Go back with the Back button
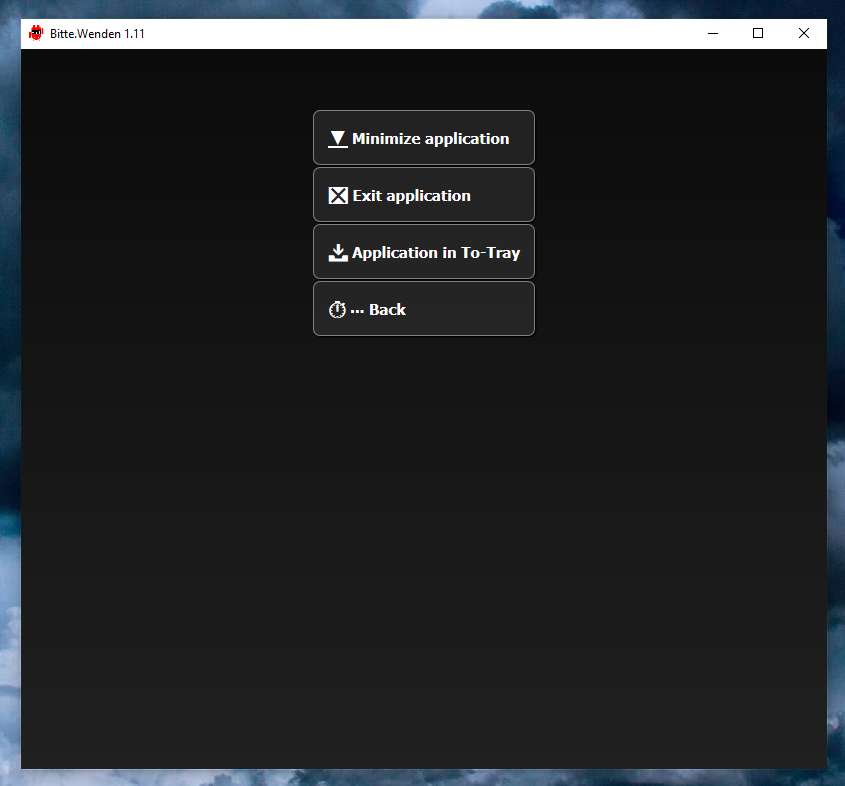The image size is (845, 786). (424, 309)
